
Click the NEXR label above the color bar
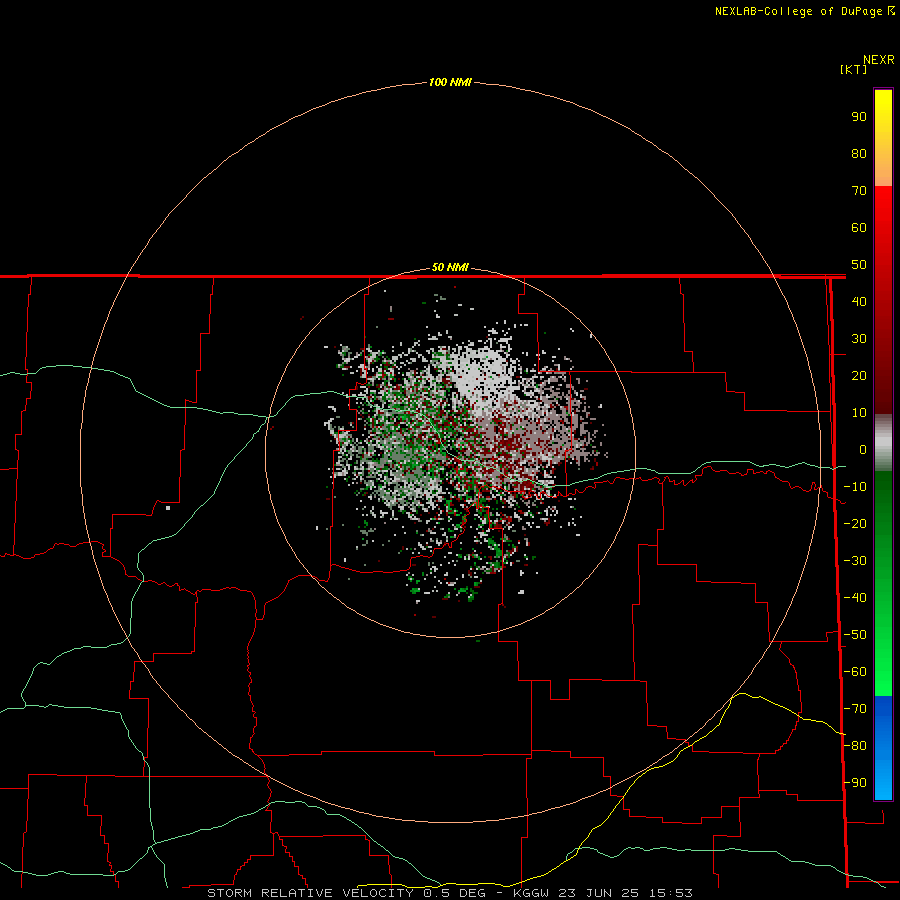coord(879,60)
